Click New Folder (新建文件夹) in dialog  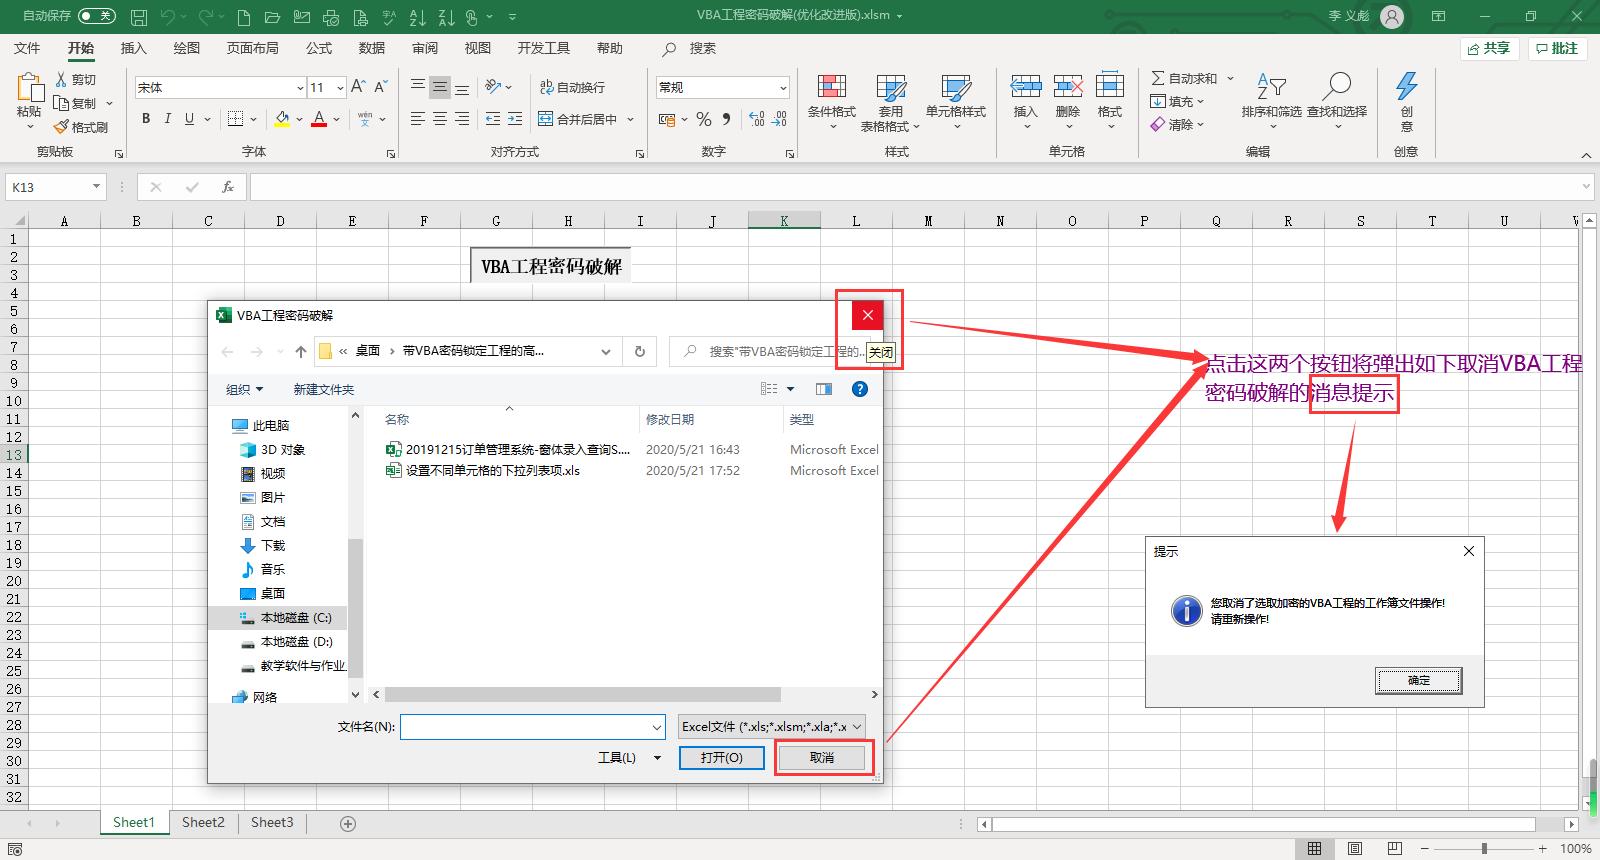pyautogui.click(x=323, y=389)
